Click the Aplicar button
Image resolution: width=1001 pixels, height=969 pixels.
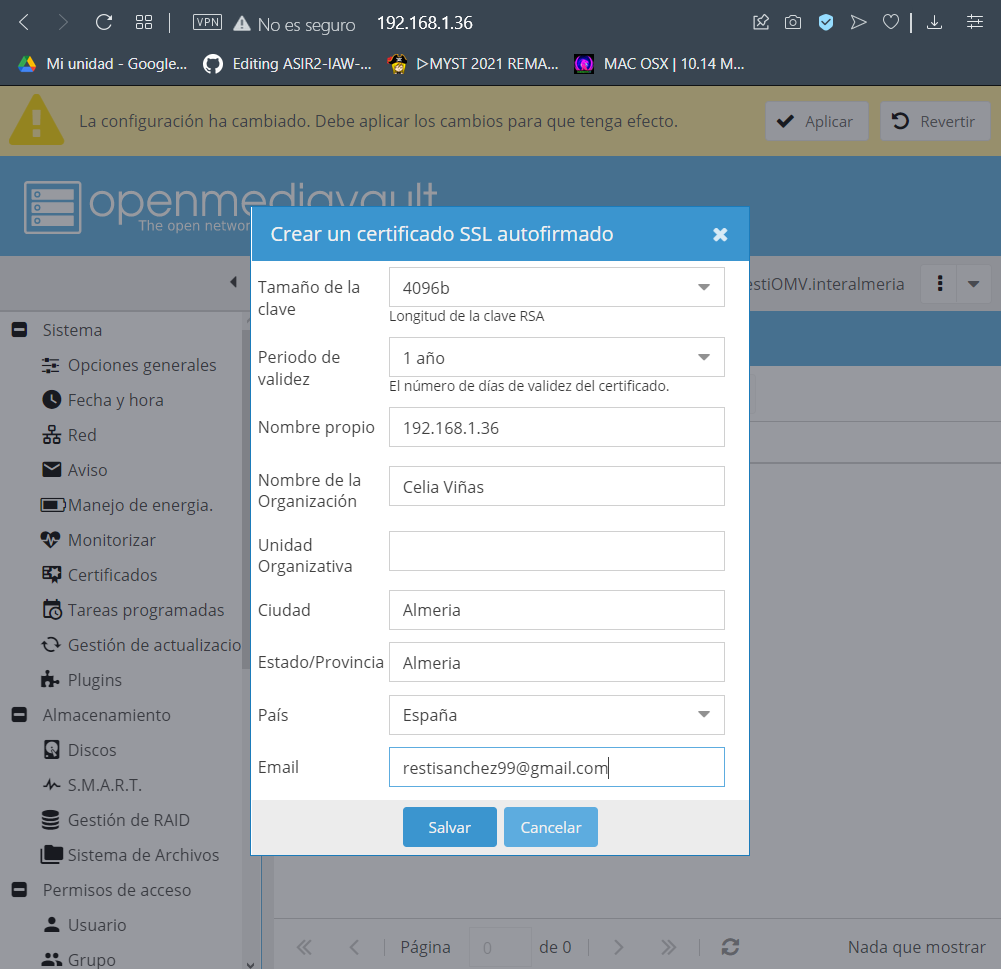coord(817,121)
